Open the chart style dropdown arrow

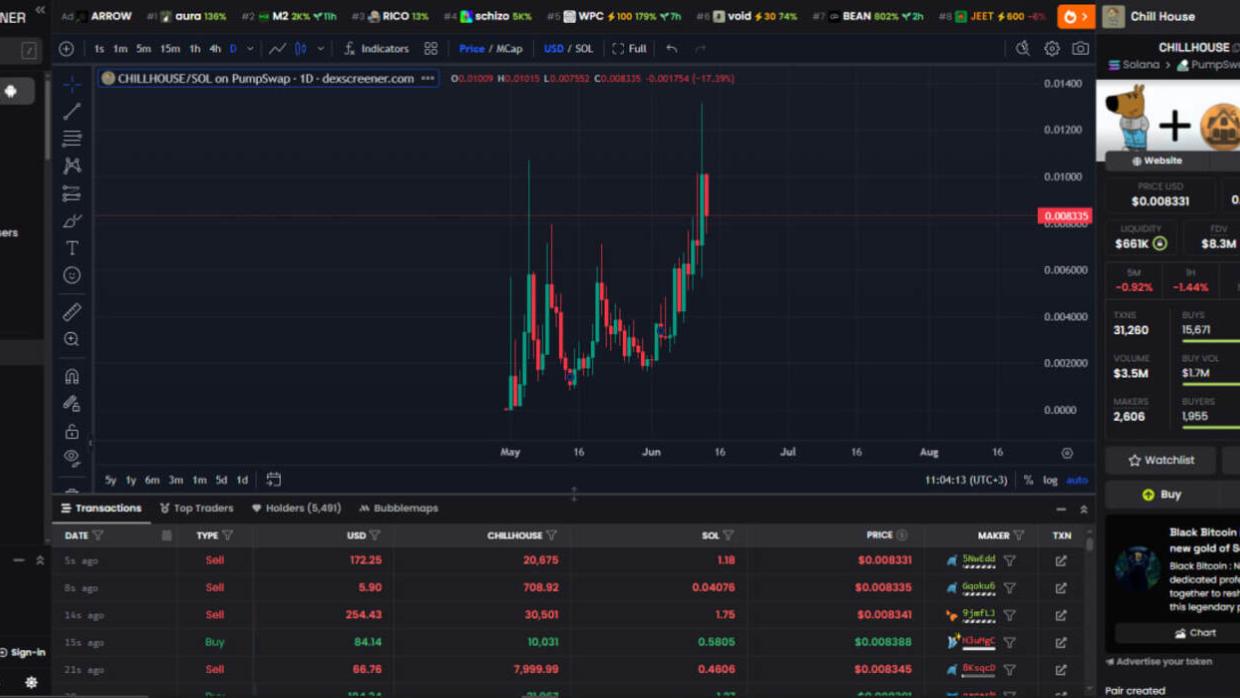click(x=320, y=48)
